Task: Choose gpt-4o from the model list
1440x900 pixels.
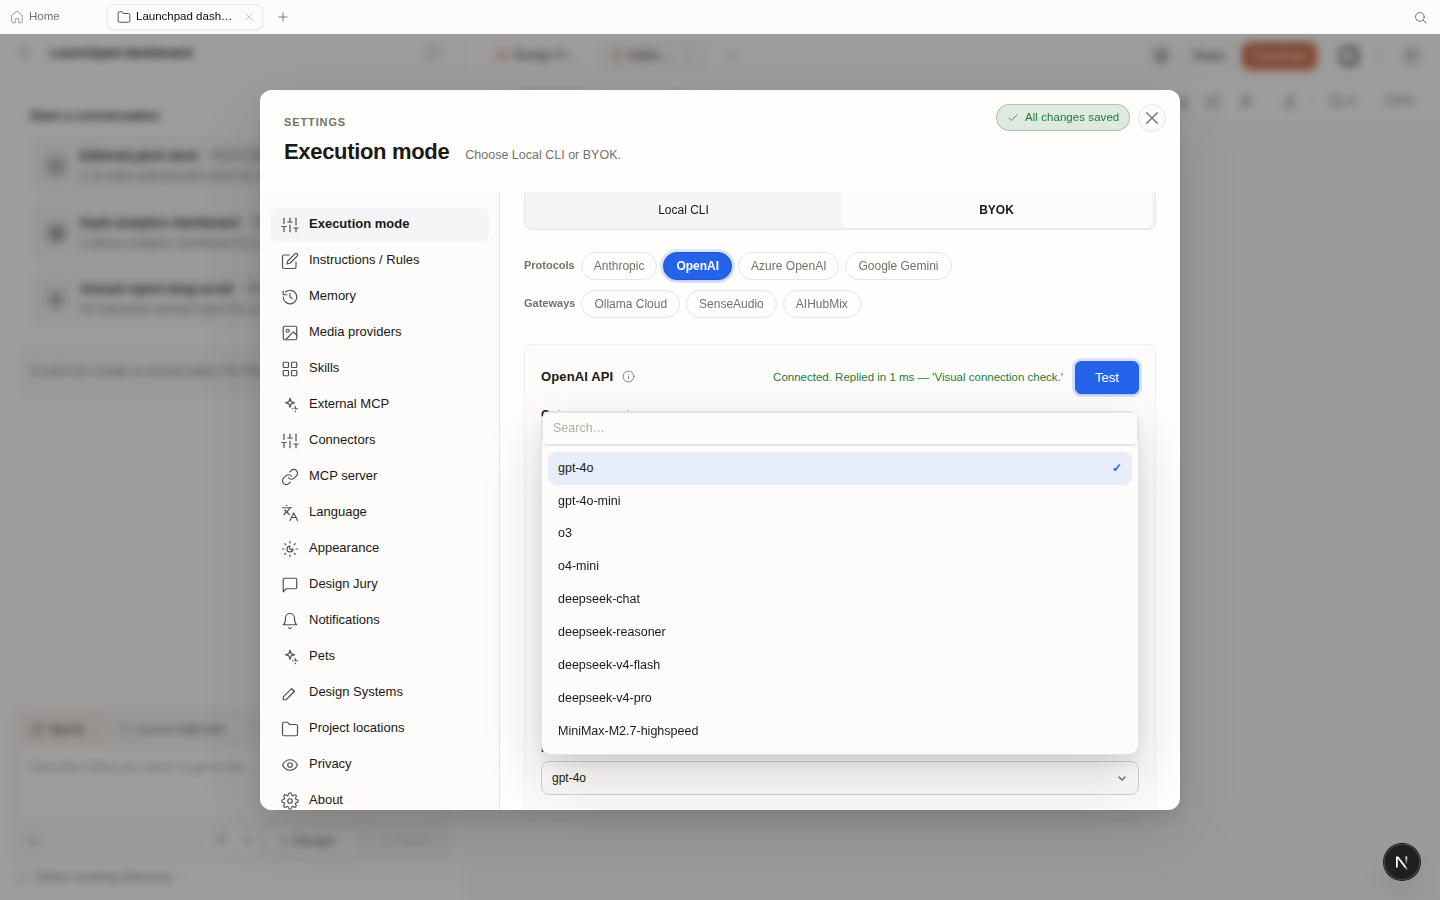Action: click(840, 468)
